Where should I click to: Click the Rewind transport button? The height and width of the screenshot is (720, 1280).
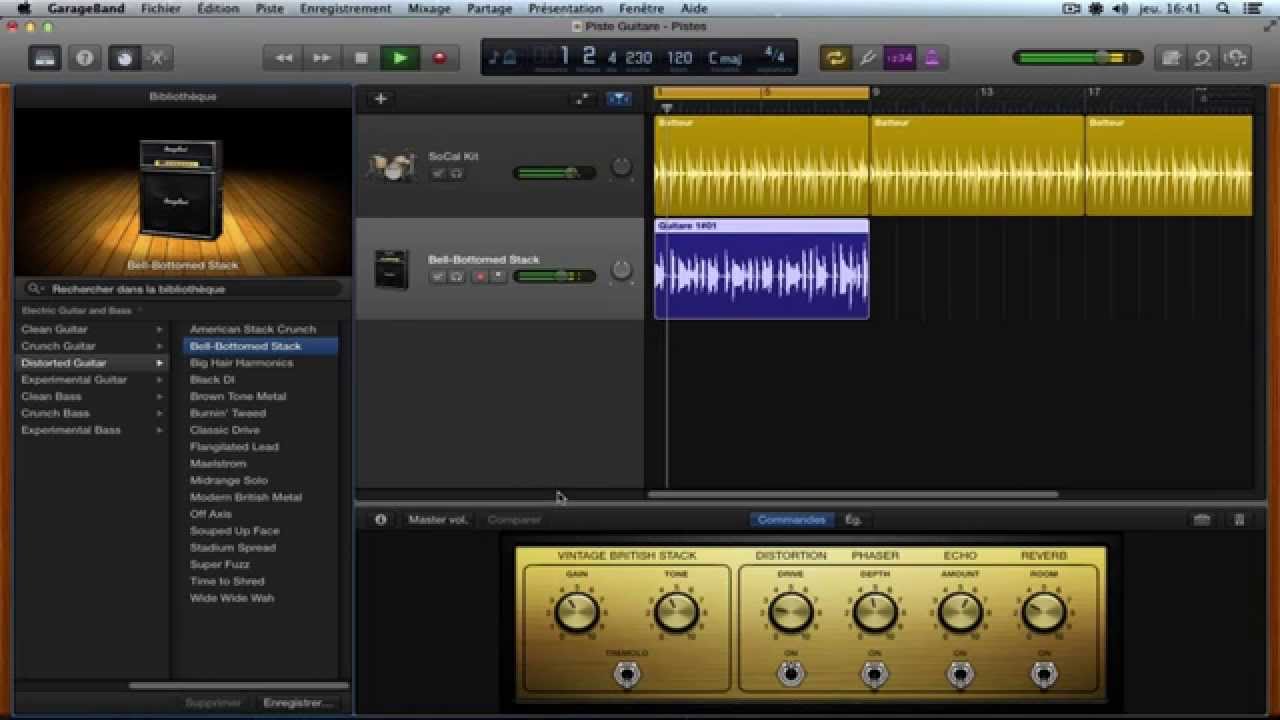[284, 58]
